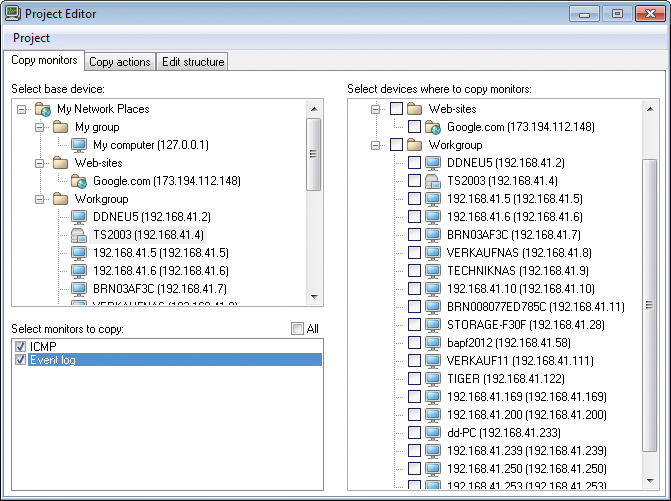The image size is (671, 501).
Task: Select 192.168.41.200 row in target tree
Action: (526, 415)
